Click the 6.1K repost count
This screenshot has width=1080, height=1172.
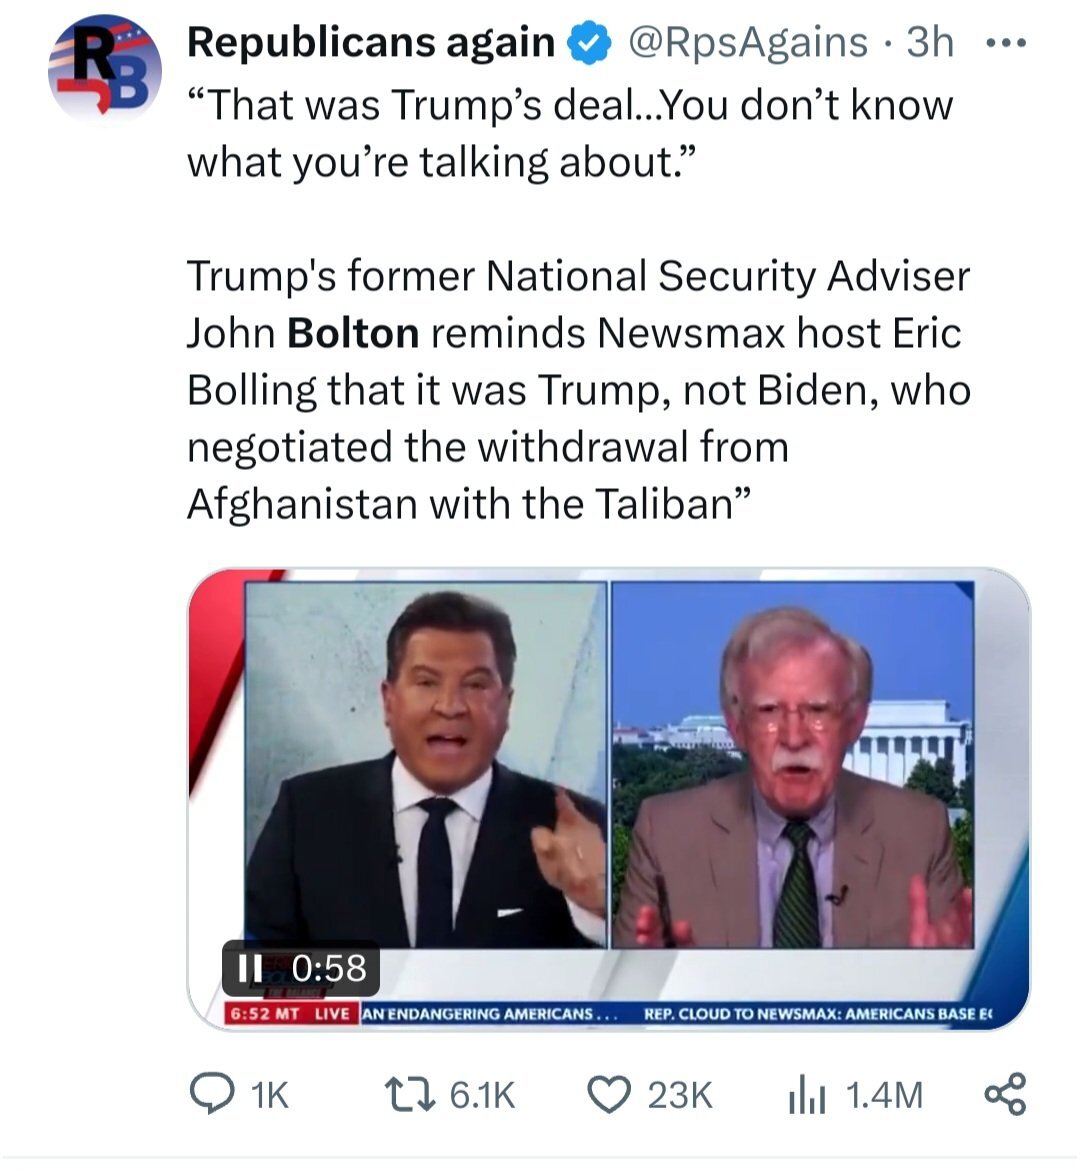[482, 1096]
